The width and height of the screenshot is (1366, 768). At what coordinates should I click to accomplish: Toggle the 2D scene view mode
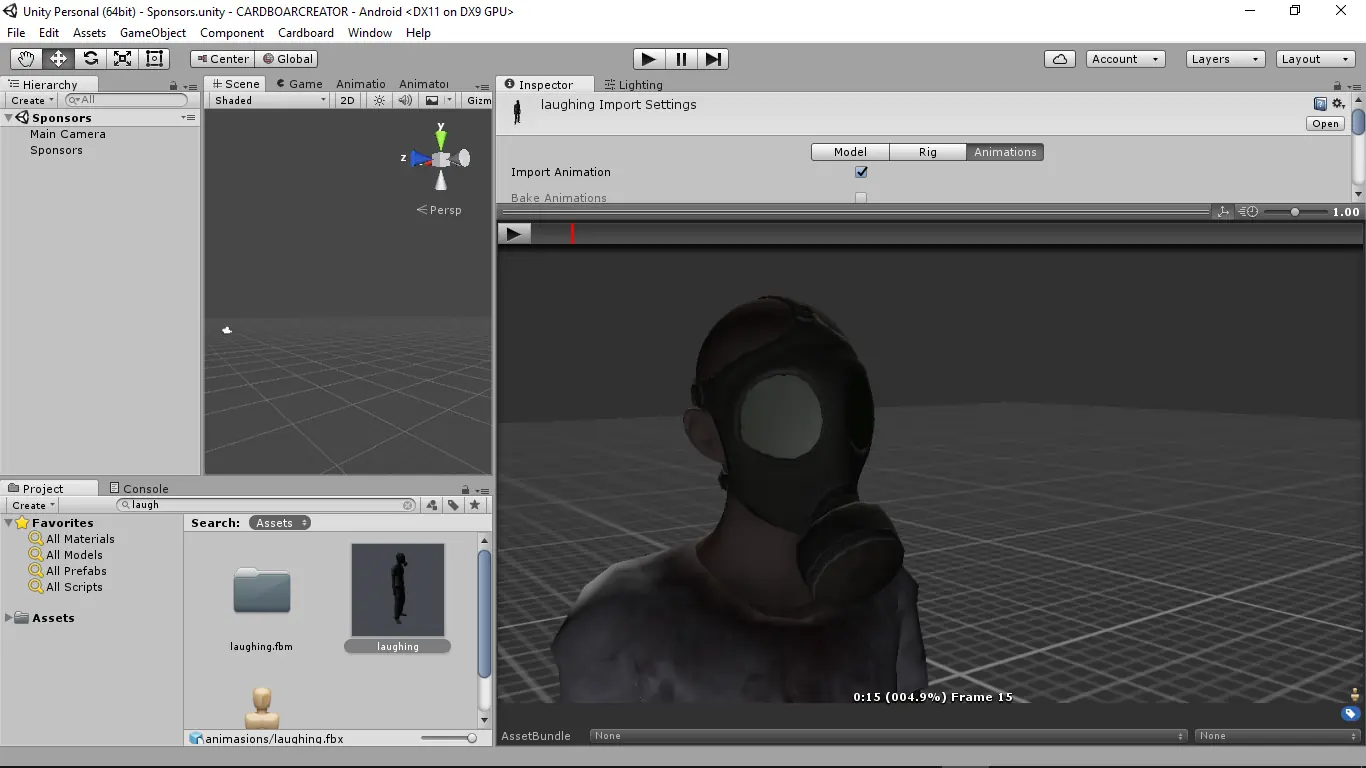pos(347,100)
